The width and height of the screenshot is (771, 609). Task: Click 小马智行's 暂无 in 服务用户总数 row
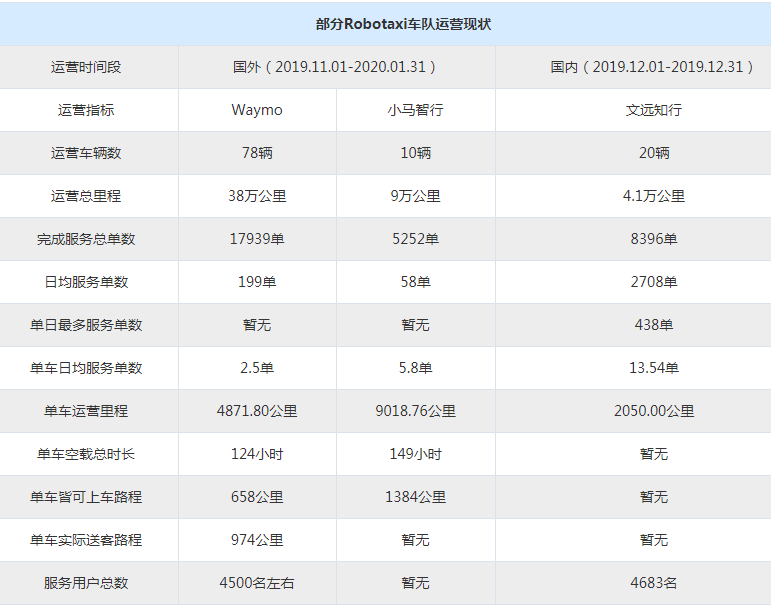point(415,583)
